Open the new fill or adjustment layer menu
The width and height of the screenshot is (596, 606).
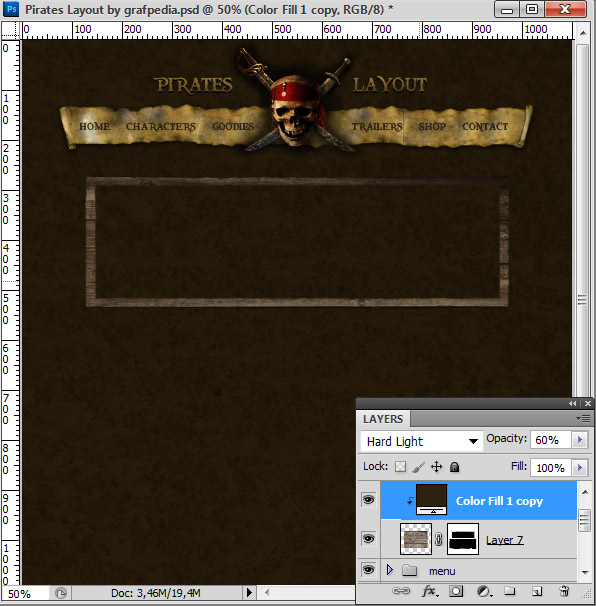pyautogui.click(x=484, y=591)
